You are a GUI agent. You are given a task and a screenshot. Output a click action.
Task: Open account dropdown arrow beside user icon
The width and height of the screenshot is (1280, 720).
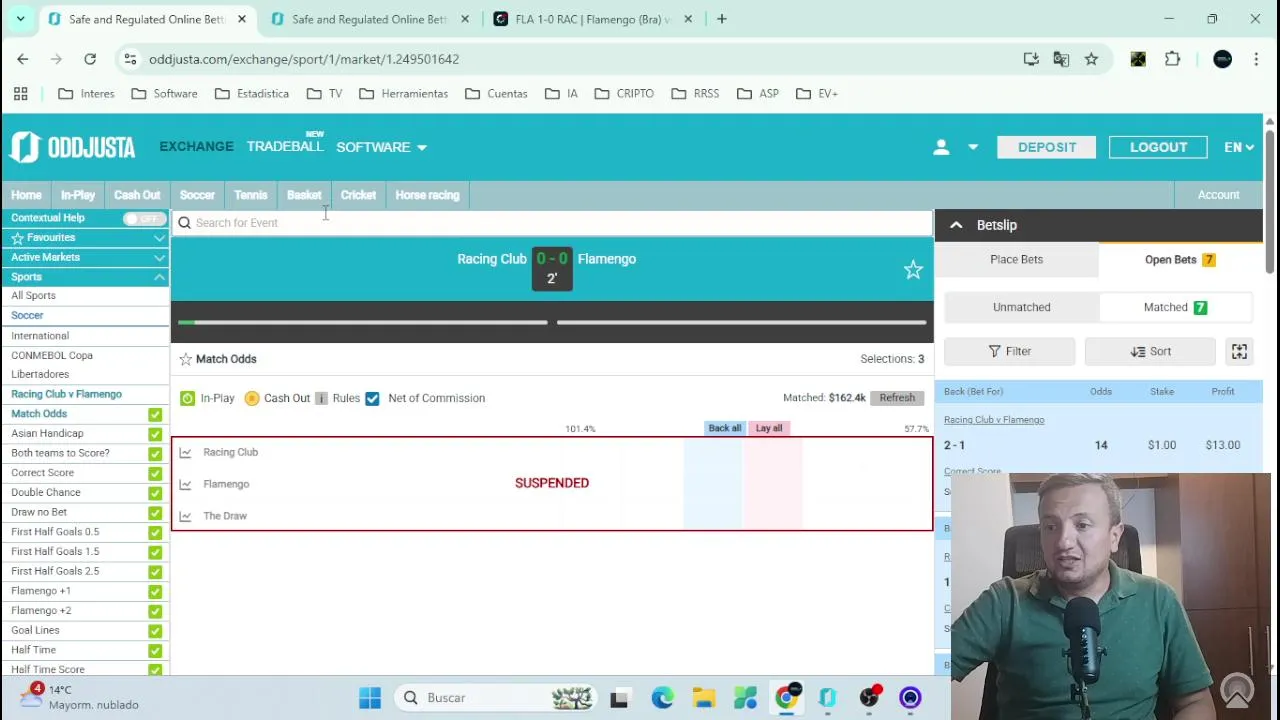[972, 147]
